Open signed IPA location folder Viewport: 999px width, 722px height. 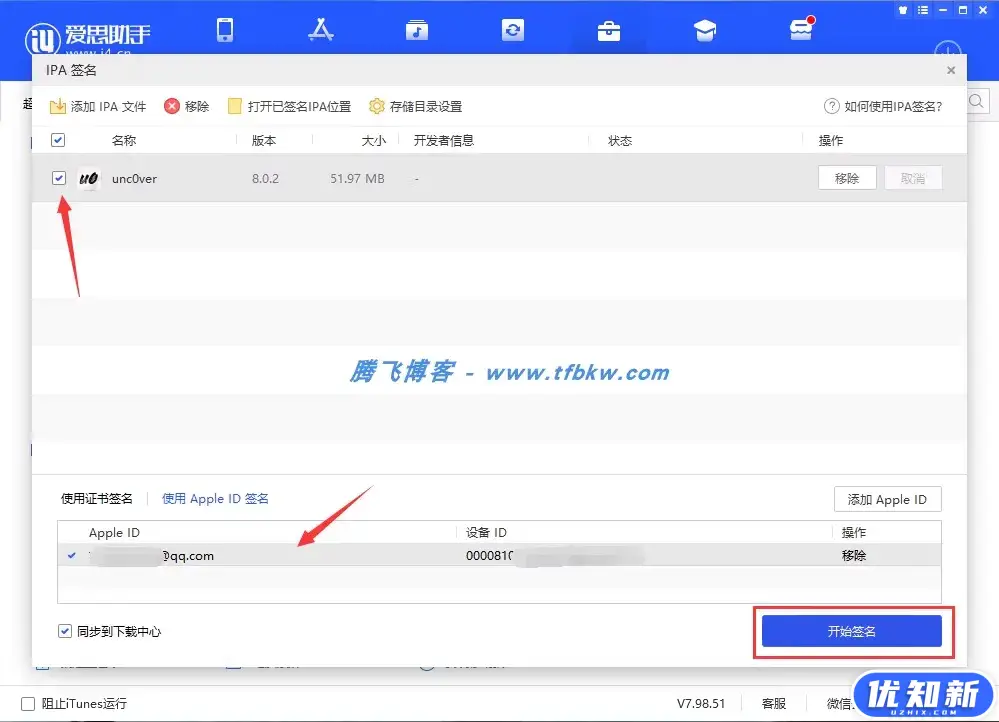290,106
